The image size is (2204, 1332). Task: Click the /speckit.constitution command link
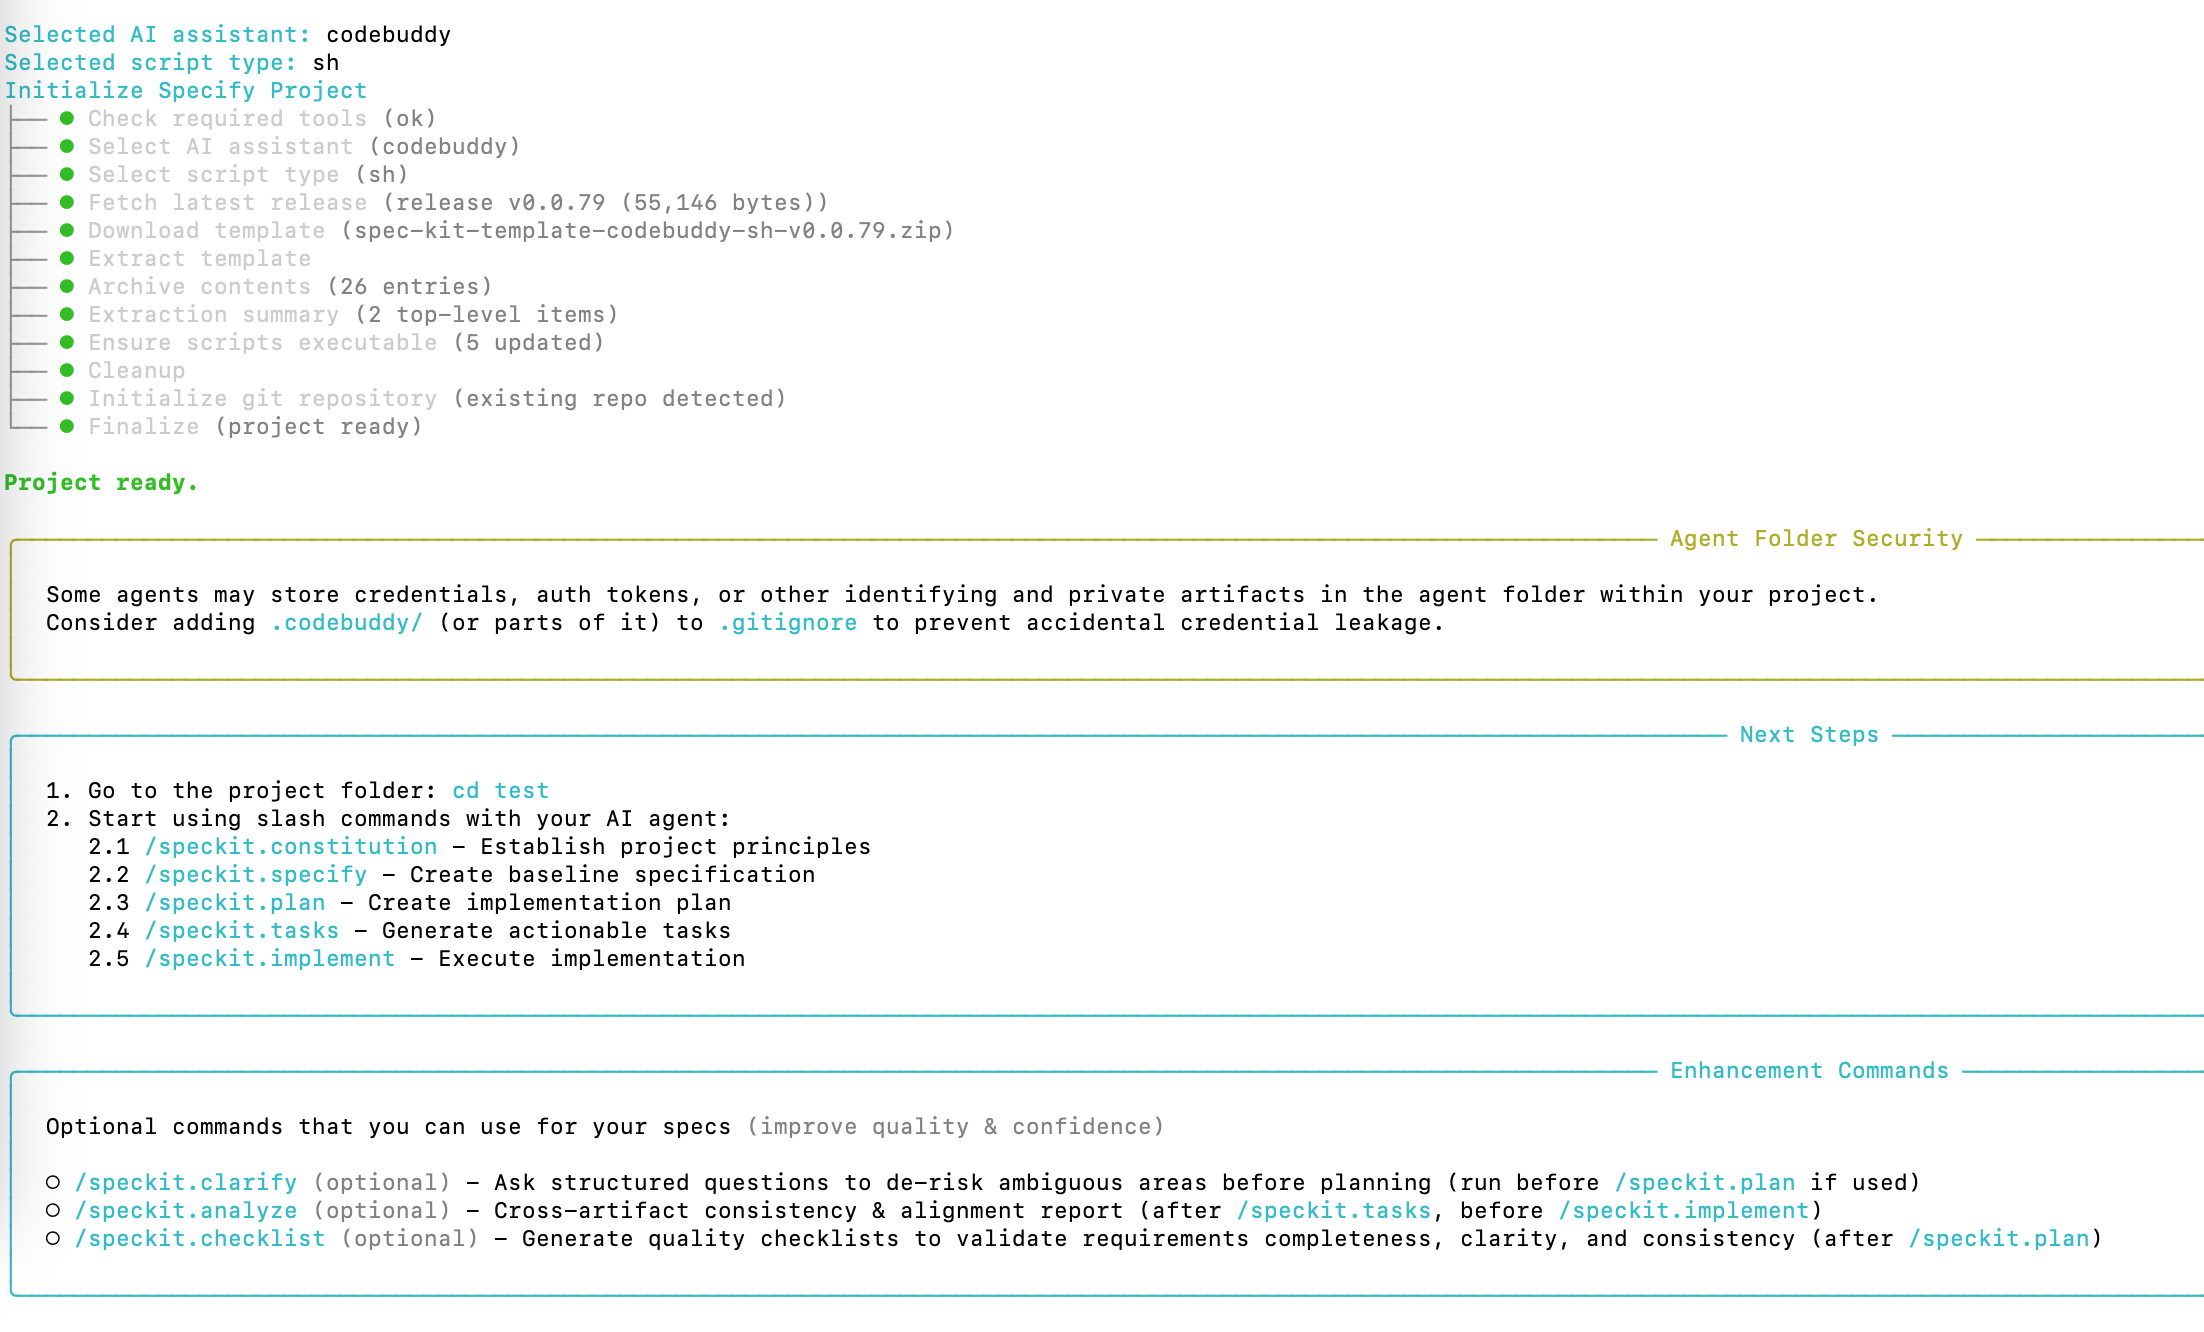point(291,847)
